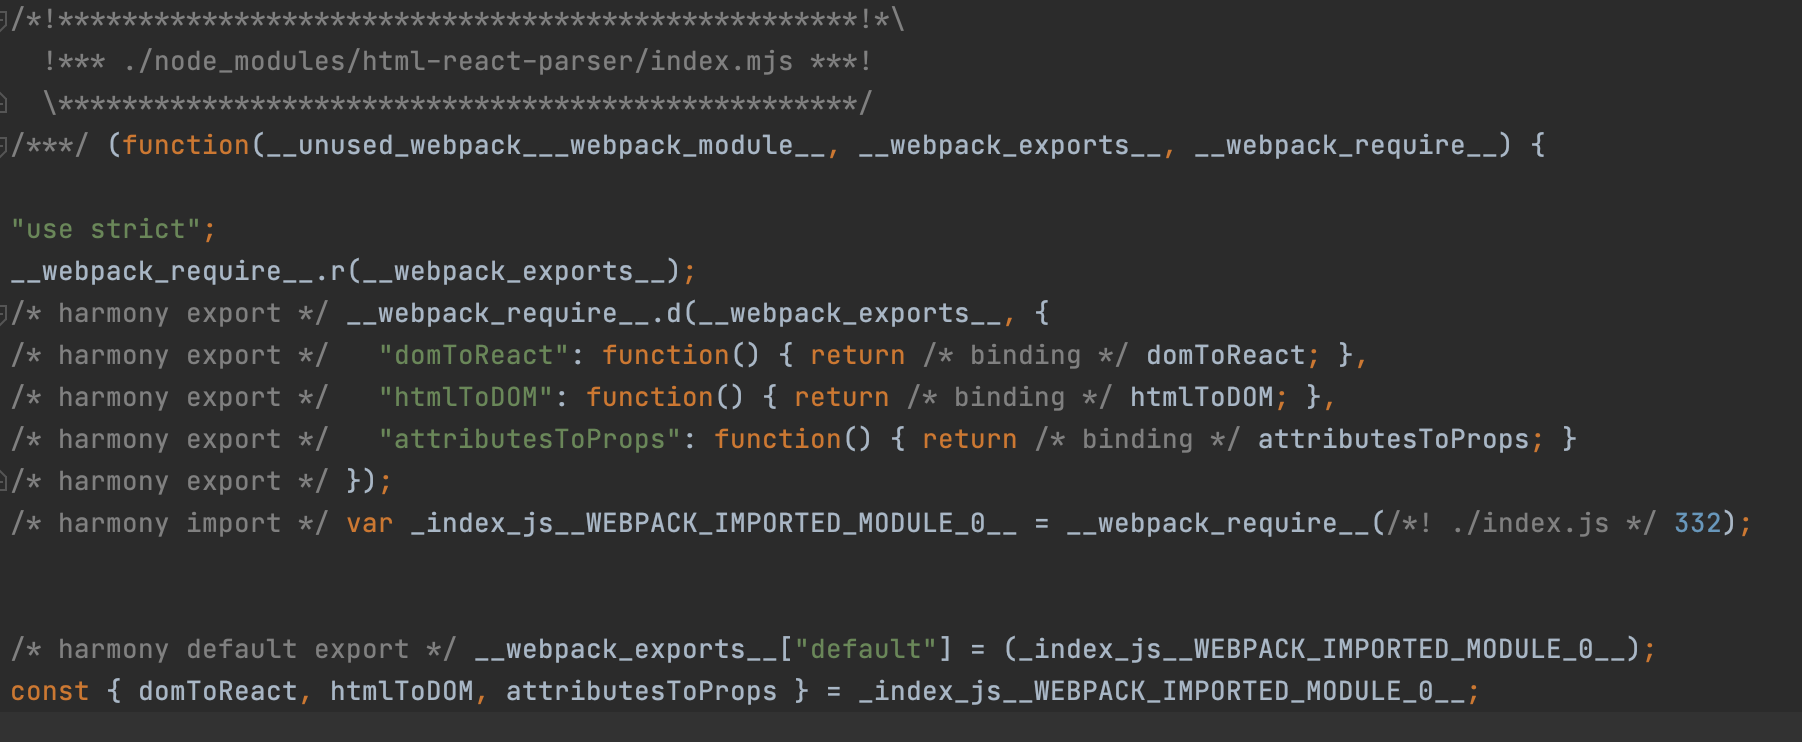Viewport: 1802px width, 742px height.
Task: Click the ./index.js comment inside the require call
Action: point(1522,523)
